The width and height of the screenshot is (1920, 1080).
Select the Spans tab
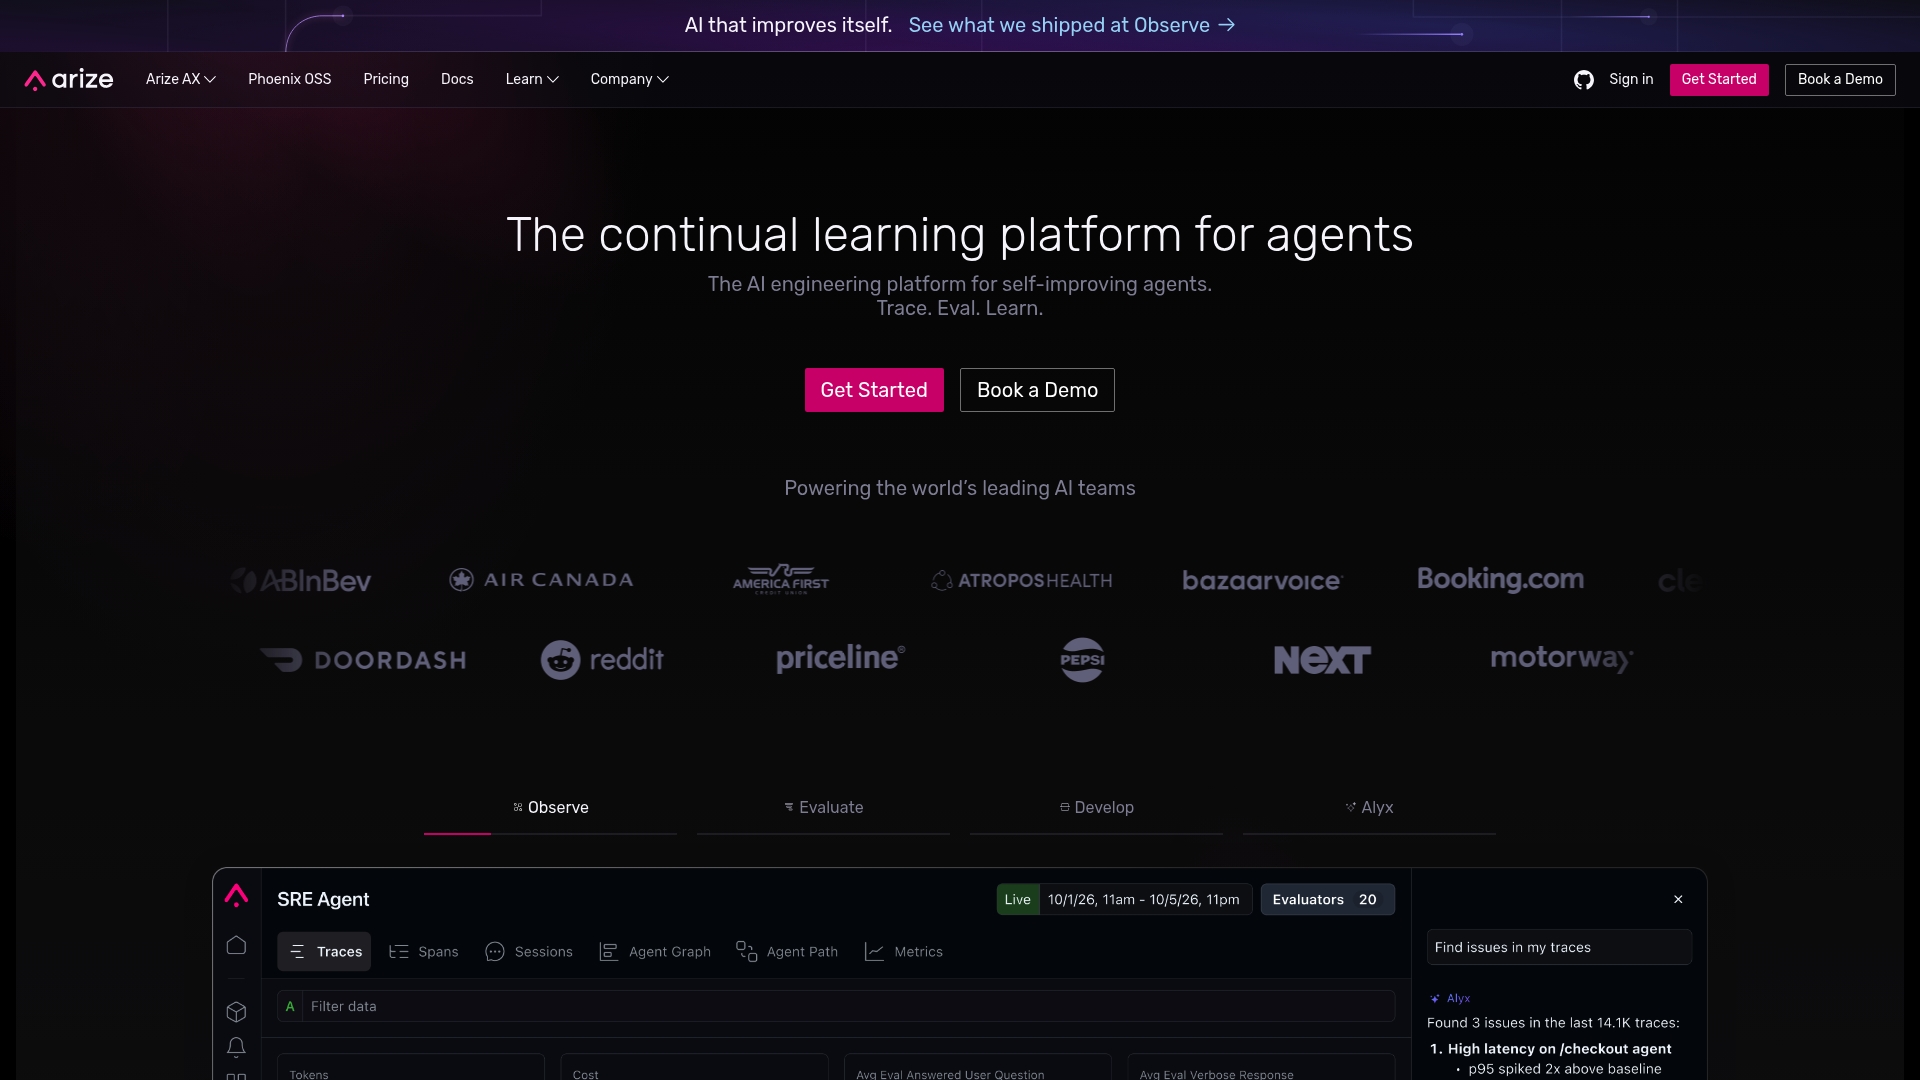pyautogui.click(x=424, y=952)
